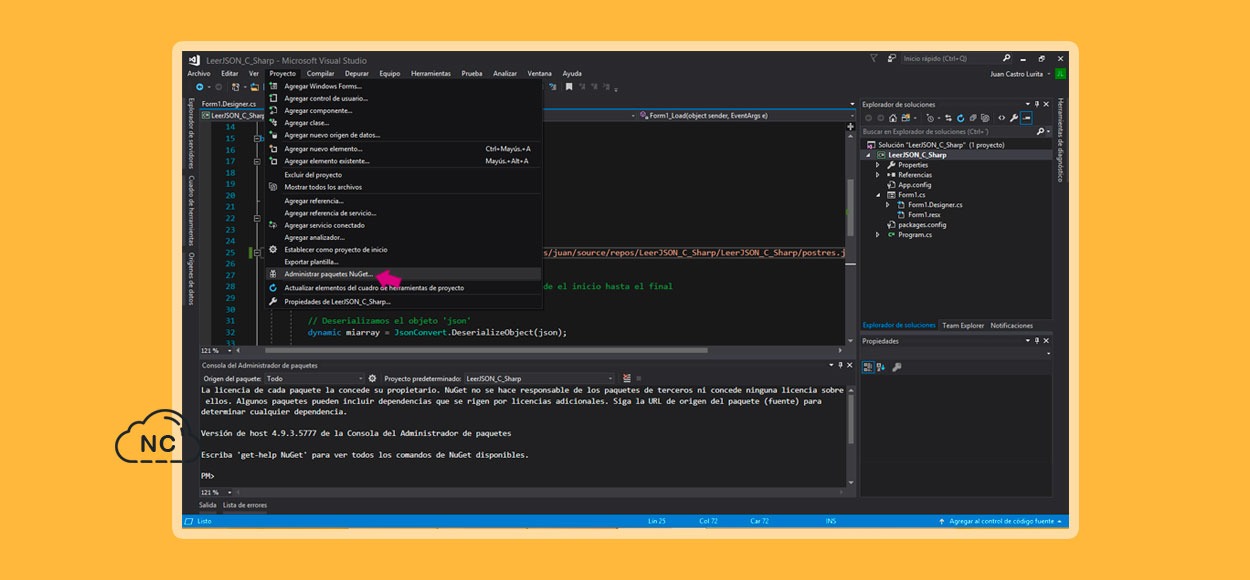Click the notifications flag icon in title bar

click(873, 59)
